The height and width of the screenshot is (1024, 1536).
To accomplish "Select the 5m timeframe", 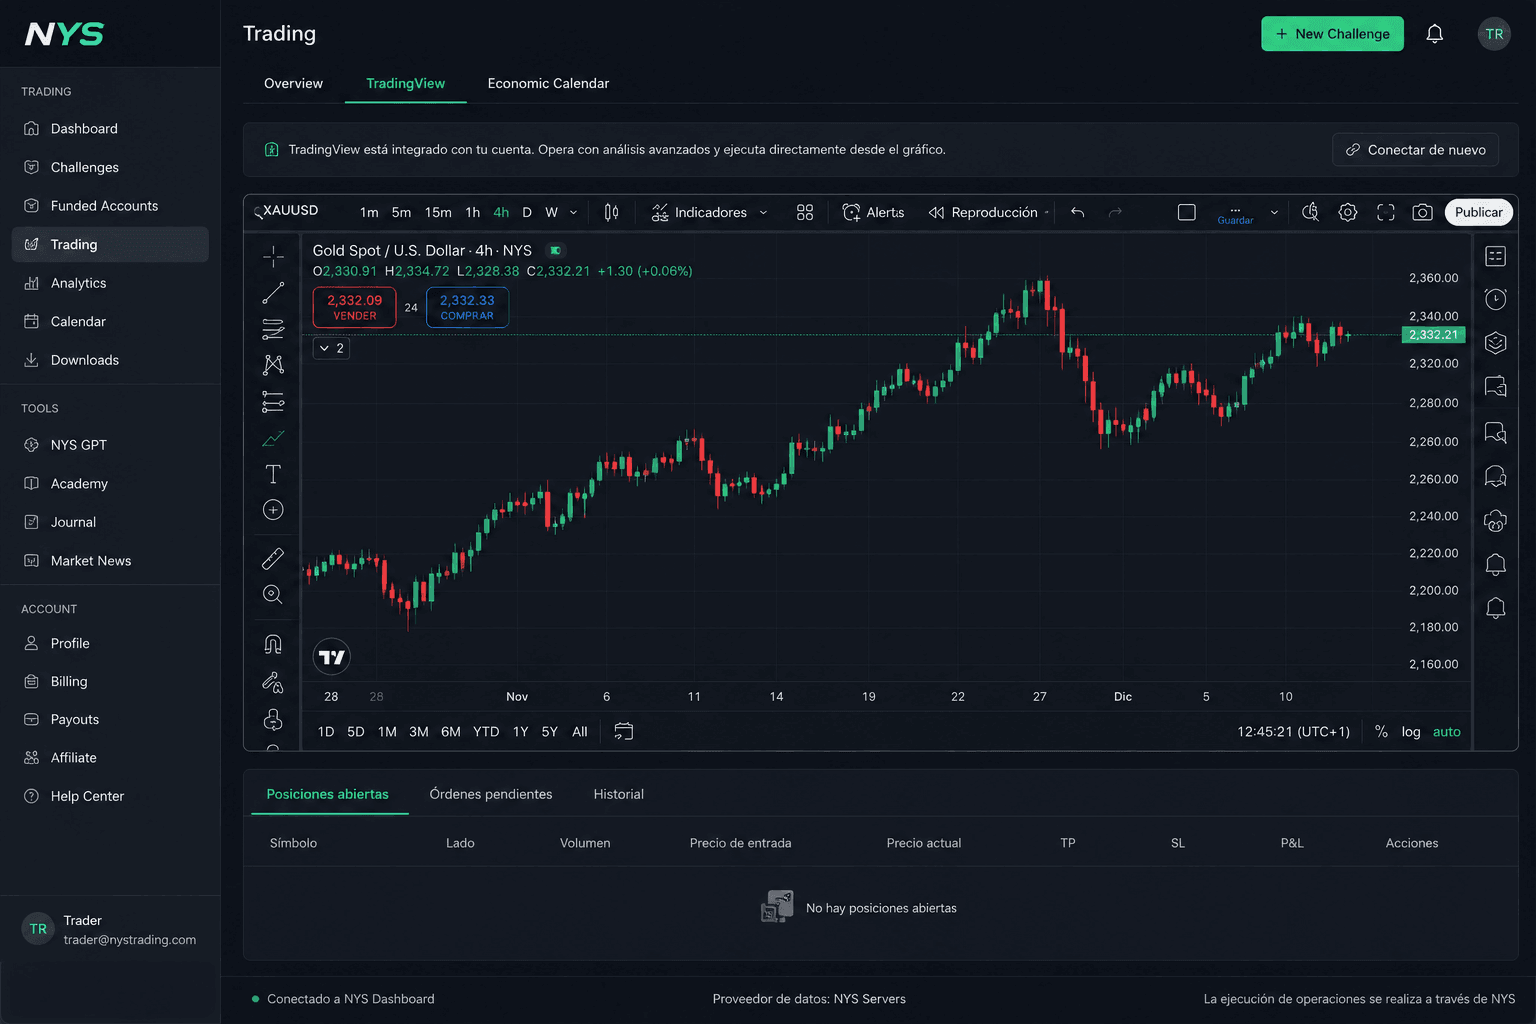I will (401, 212).
